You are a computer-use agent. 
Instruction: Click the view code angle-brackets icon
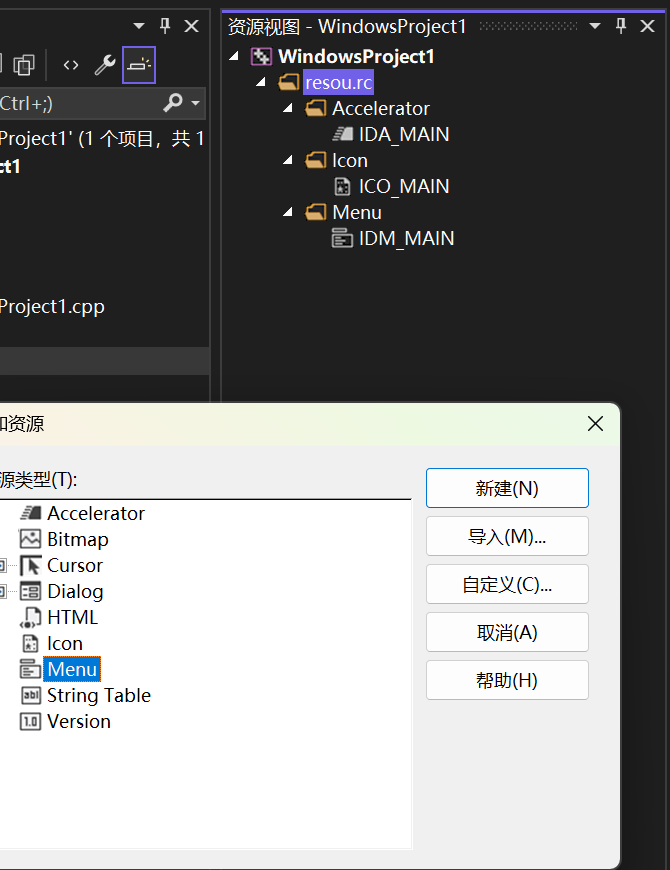[71, 65]
